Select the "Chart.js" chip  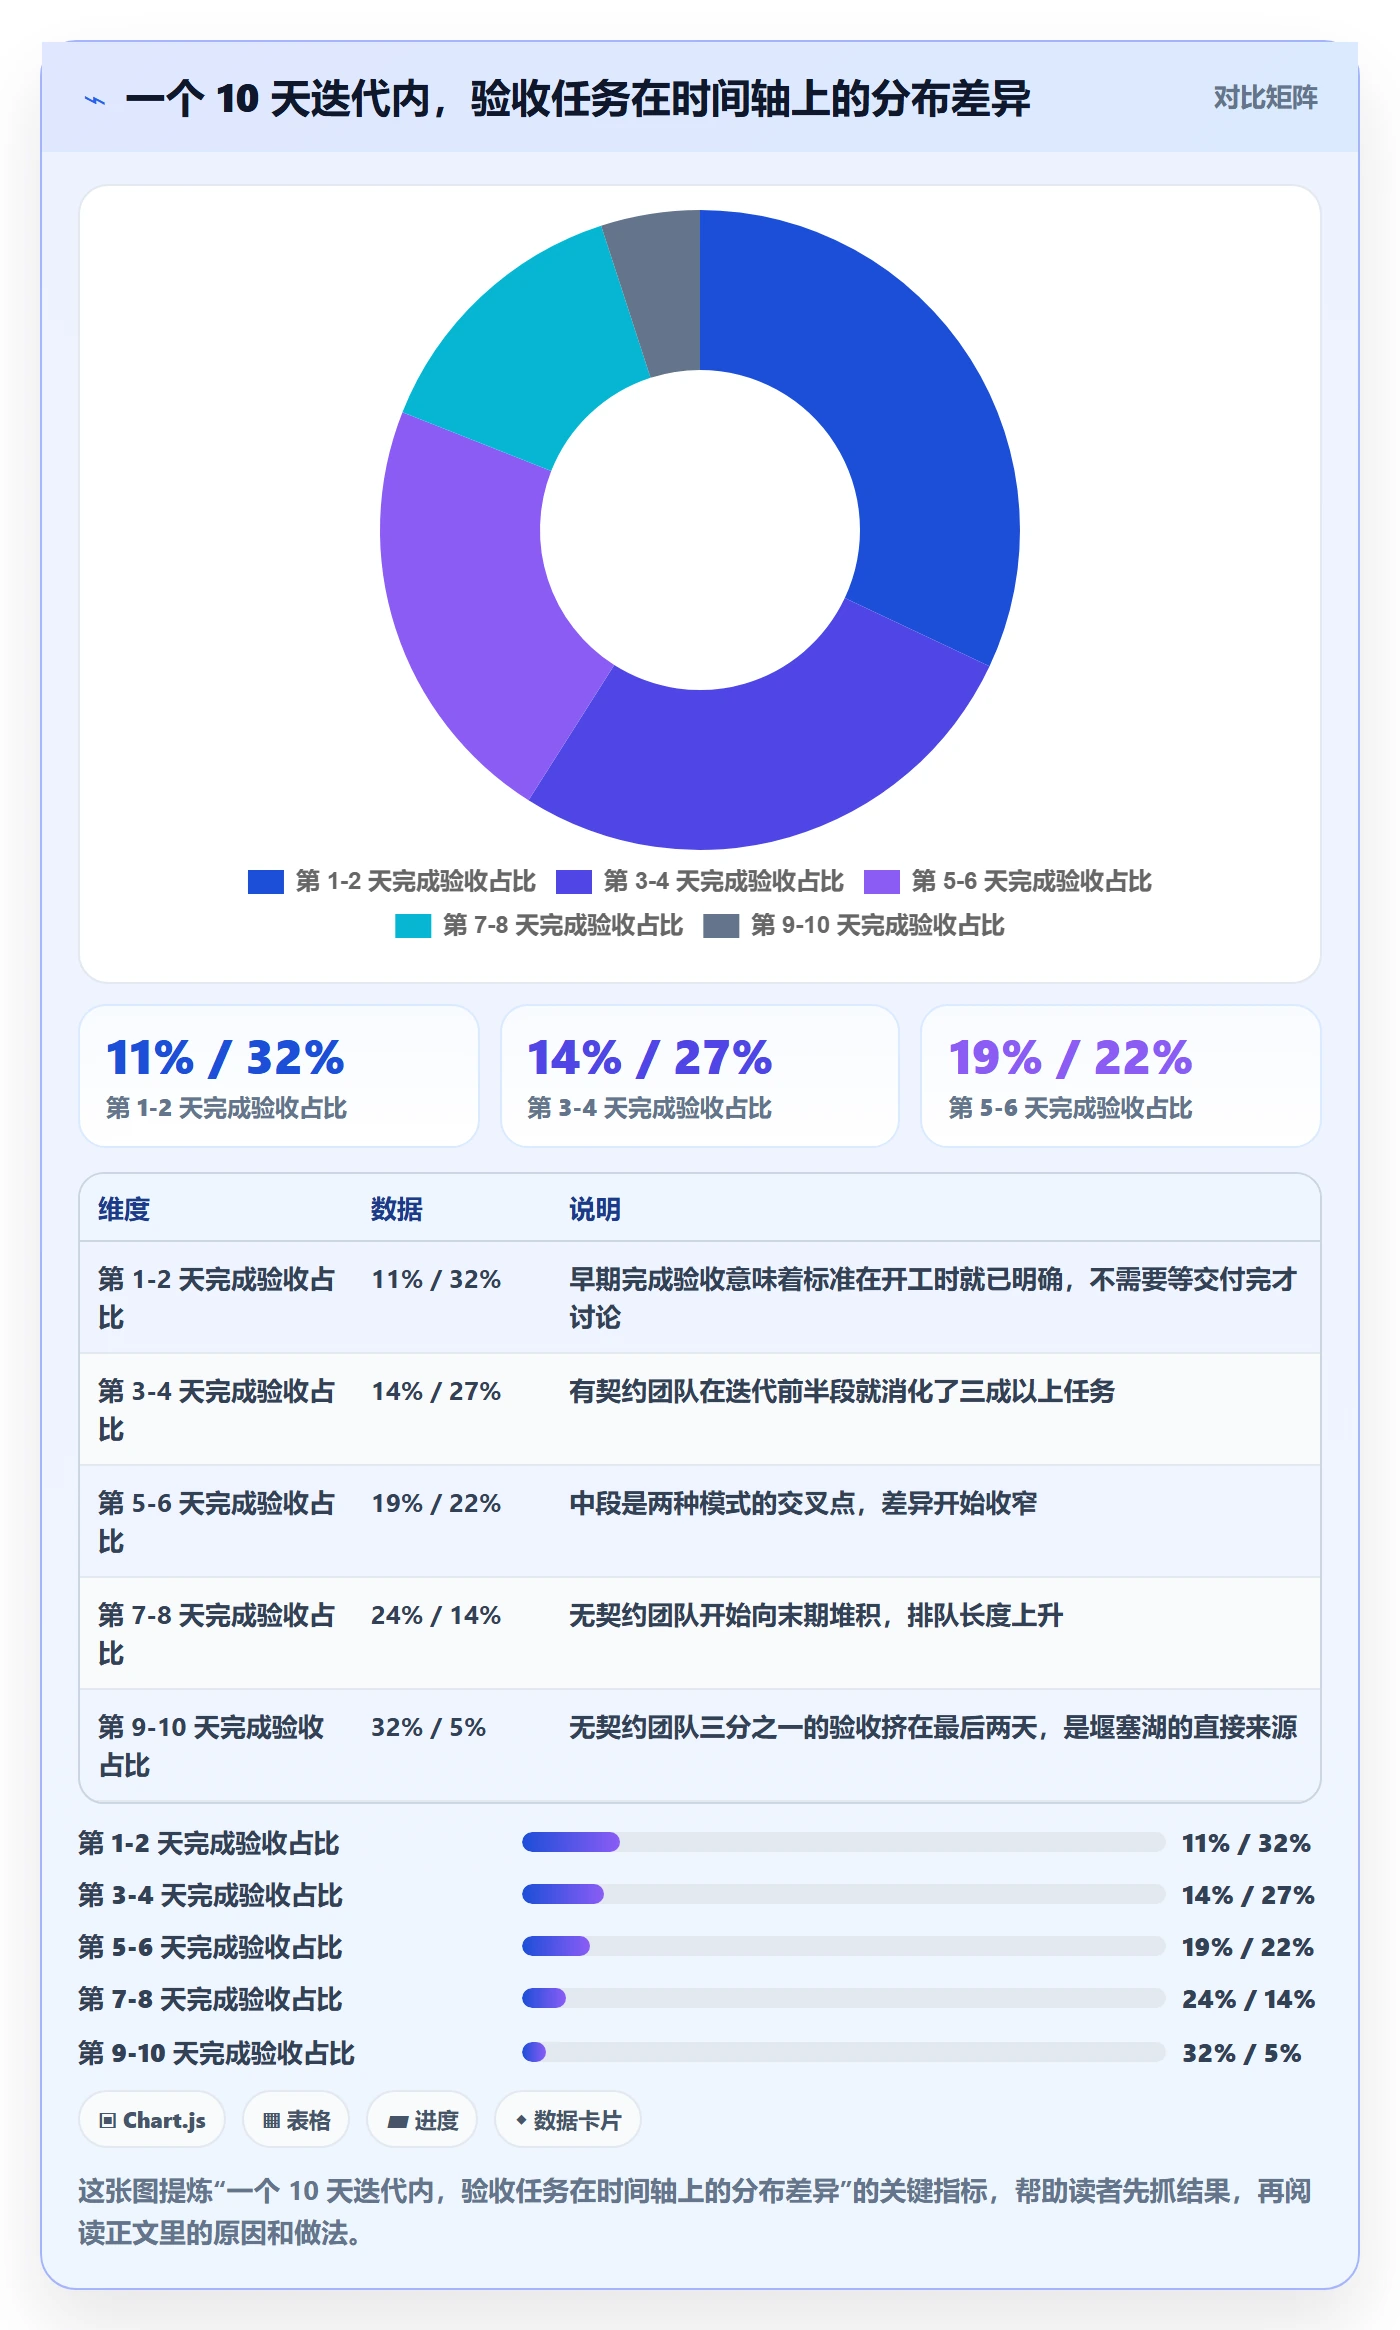[152, 2120]
